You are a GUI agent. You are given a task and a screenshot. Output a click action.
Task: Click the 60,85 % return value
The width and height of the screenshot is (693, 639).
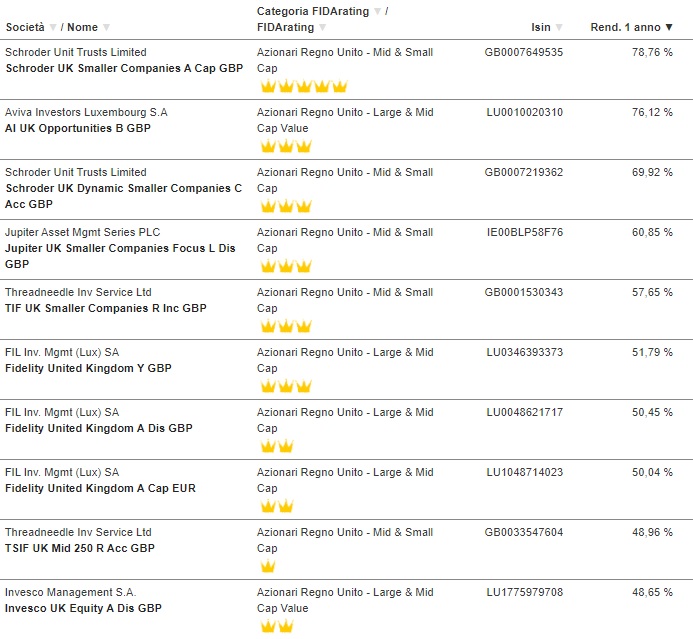tap(652, 232)
